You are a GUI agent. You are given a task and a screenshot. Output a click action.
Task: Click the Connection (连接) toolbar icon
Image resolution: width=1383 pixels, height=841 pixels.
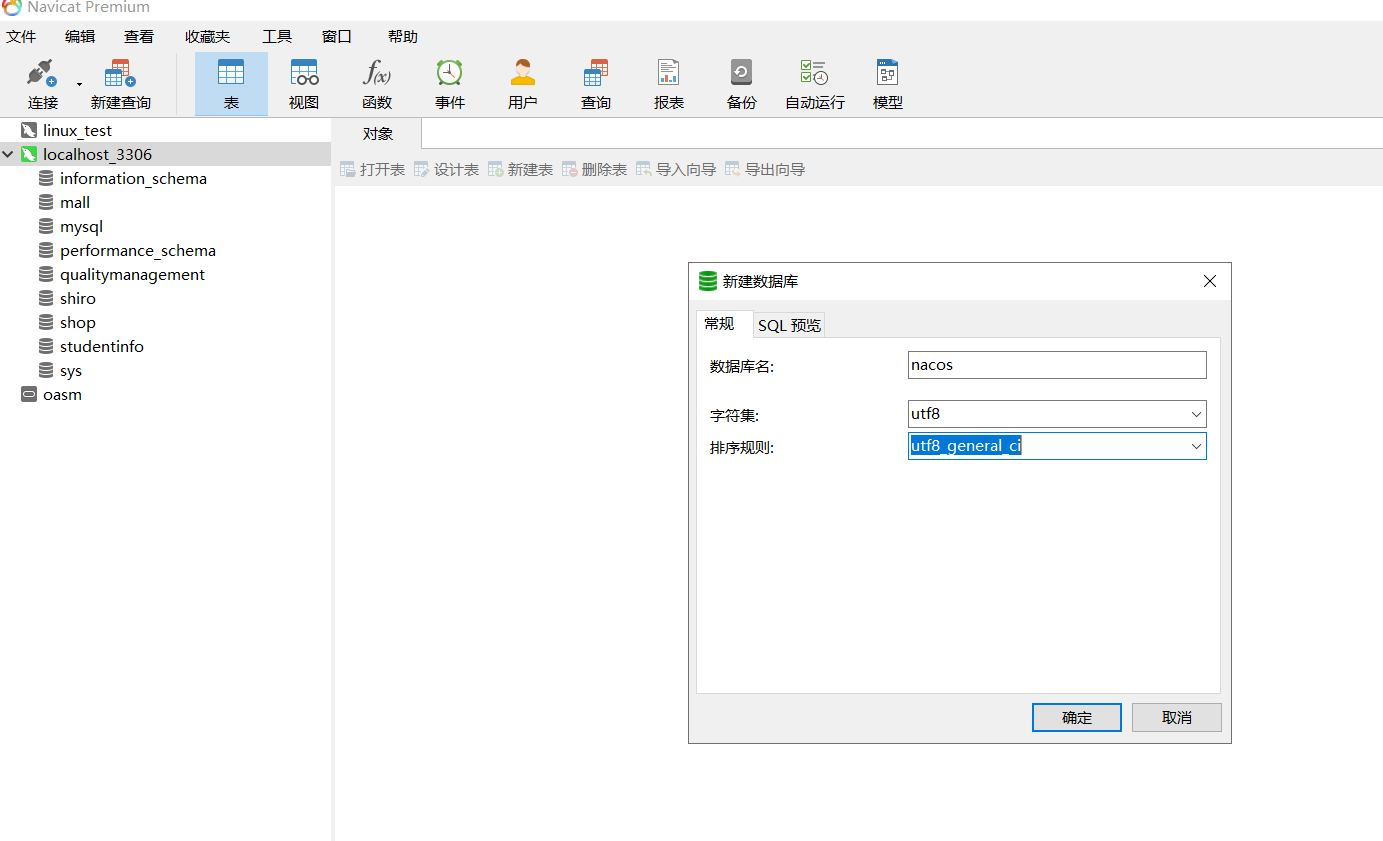[x=42, y=84]
